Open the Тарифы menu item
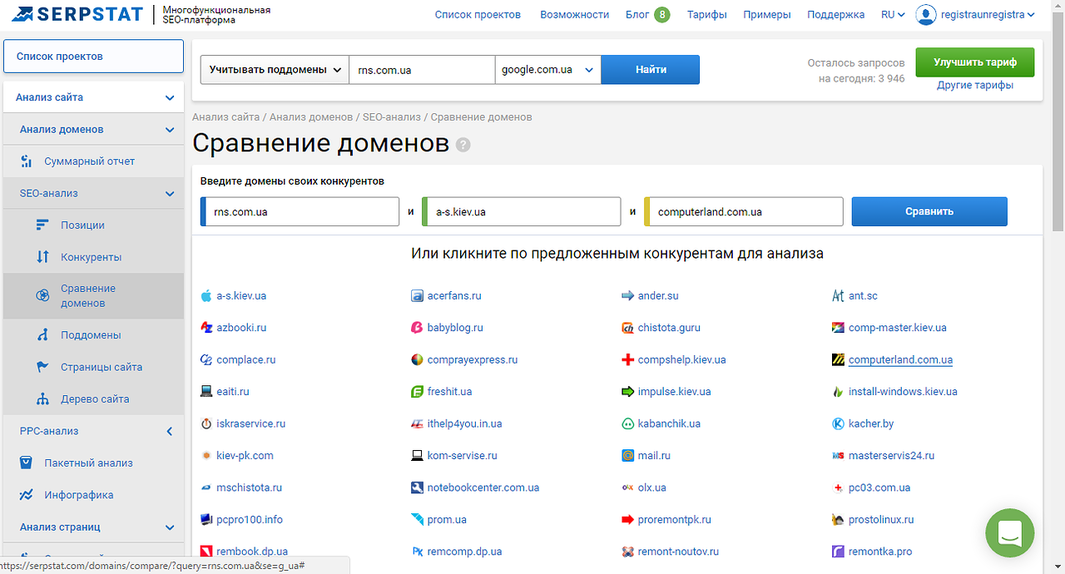The width and height of the screenshot is (1065, 574). click(x=706, y=14)
